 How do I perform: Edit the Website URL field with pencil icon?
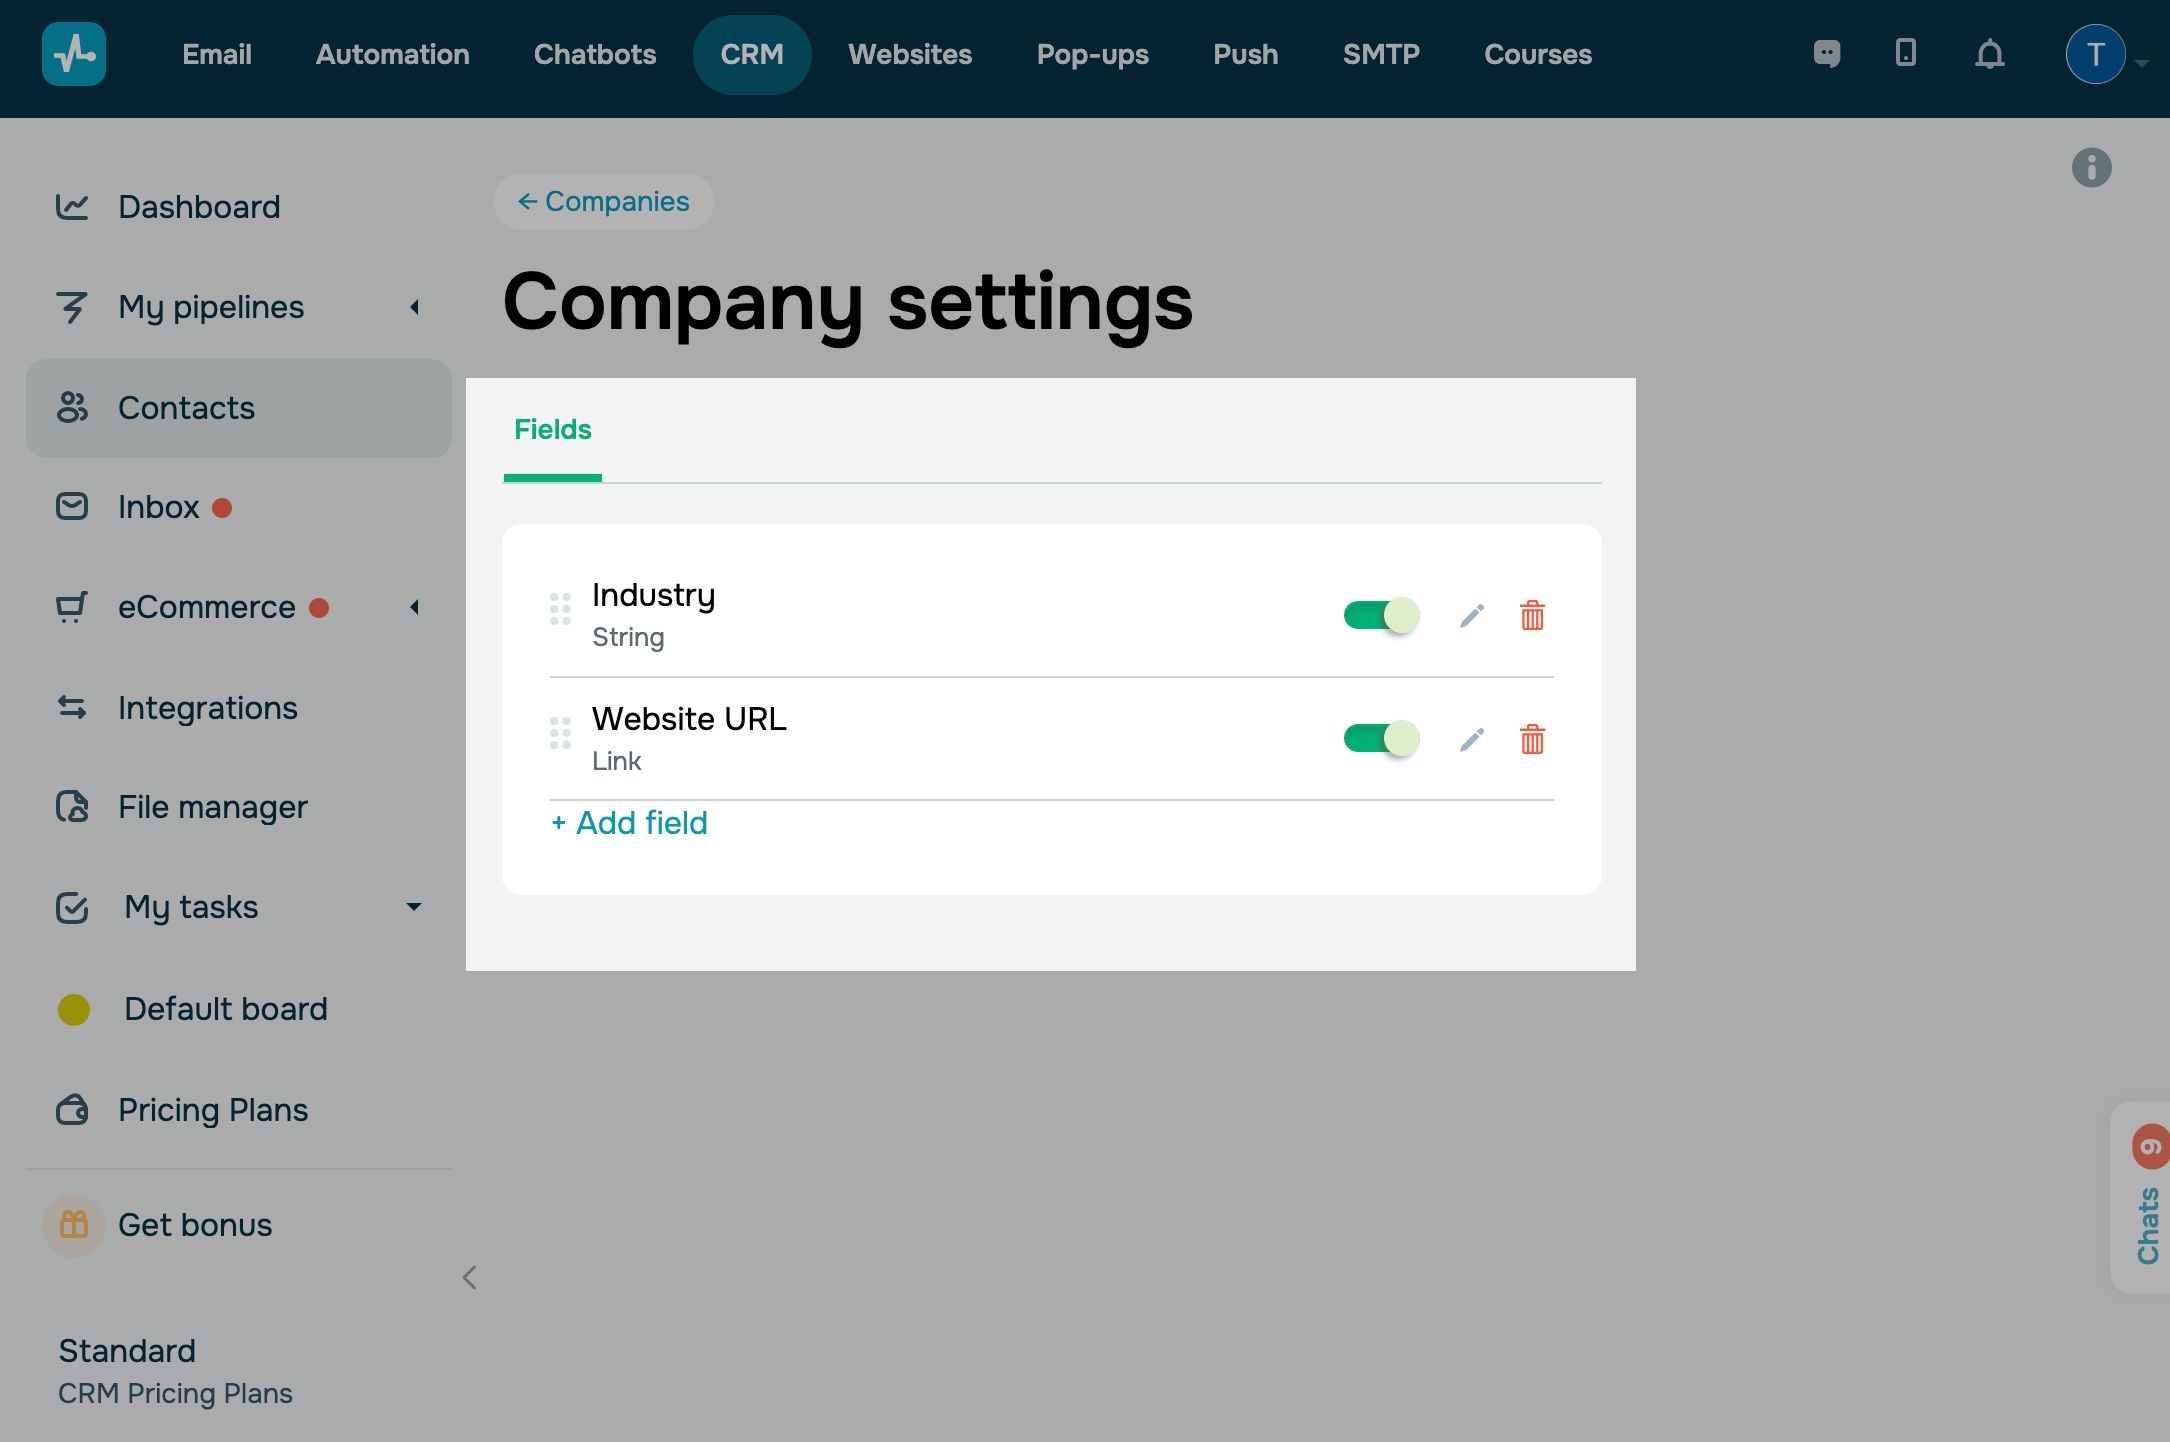click(x=1471, y=739)
